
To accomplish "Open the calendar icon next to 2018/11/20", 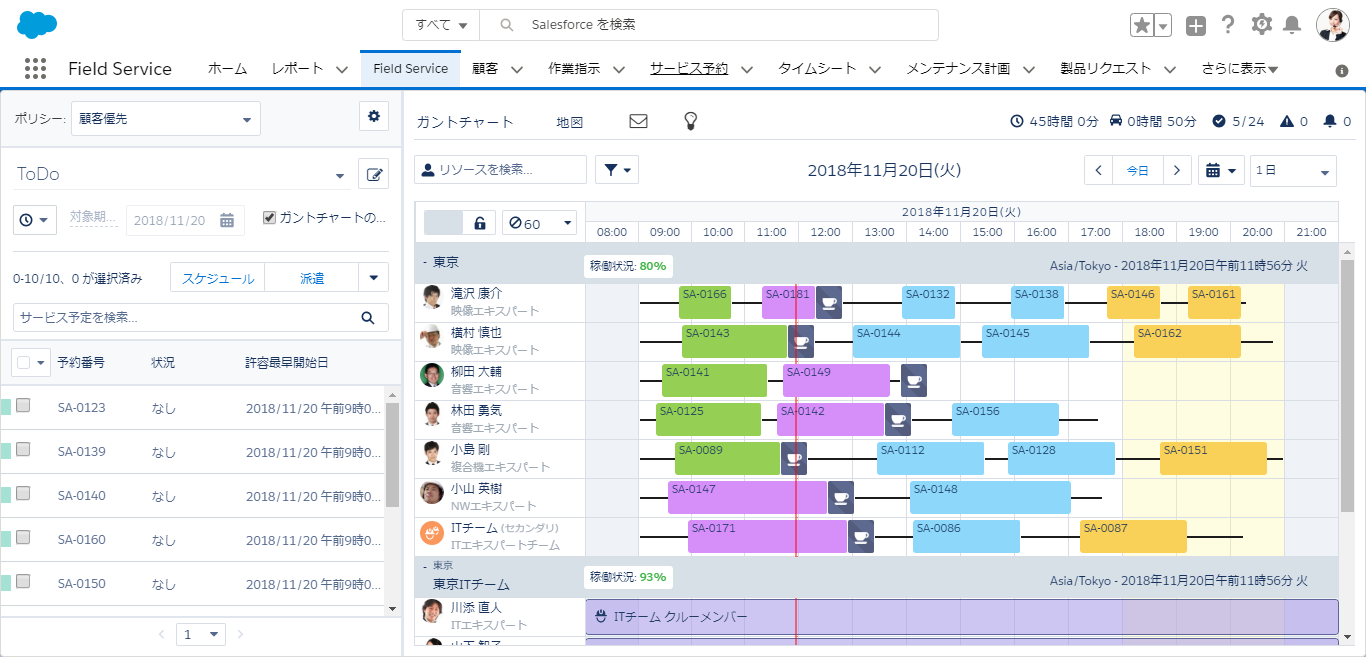I will 227,220.
